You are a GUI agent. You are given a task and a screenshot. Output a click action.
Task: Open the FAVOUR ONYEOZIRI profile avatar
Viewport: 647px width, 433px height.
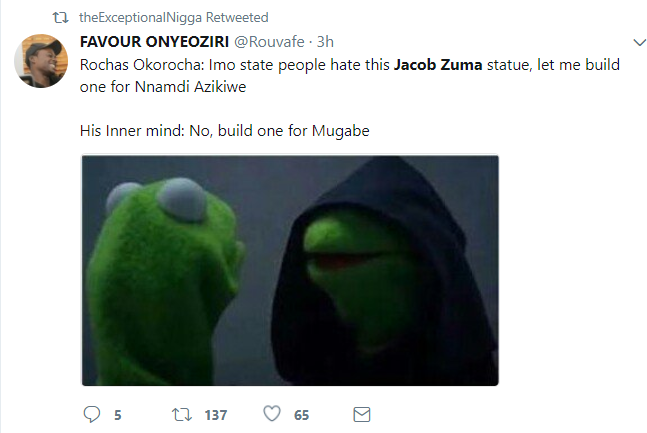41,61
